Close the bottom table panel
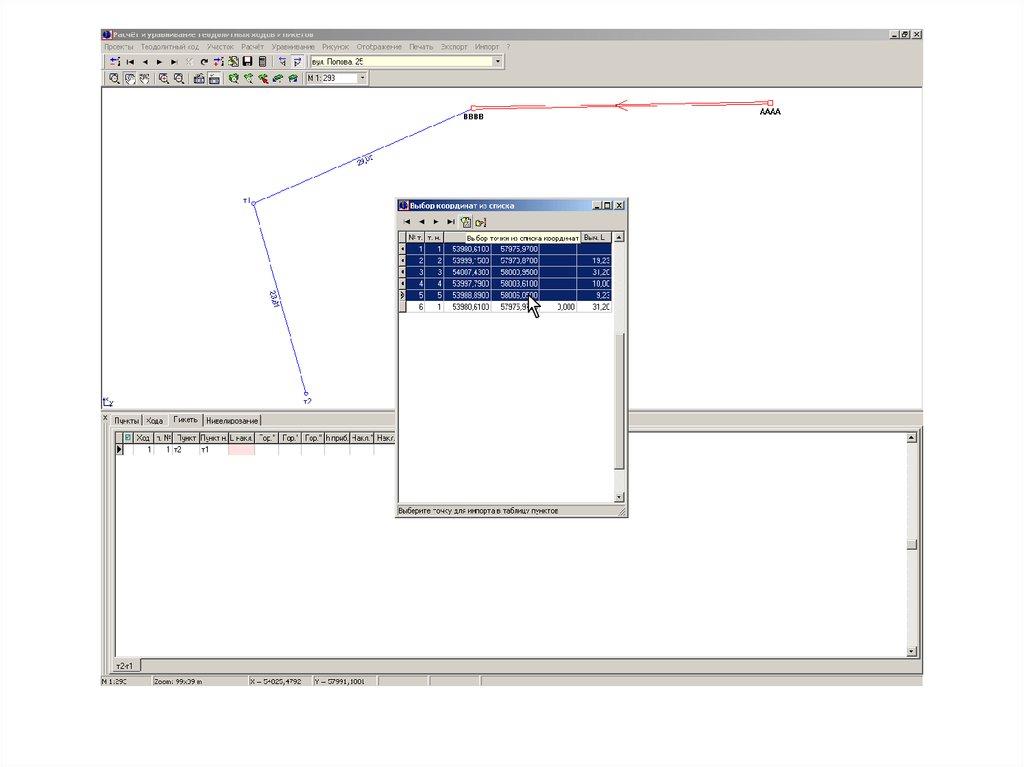Image resolution: width=1024 pixels, height=767 pixels. tap(105, 417)
